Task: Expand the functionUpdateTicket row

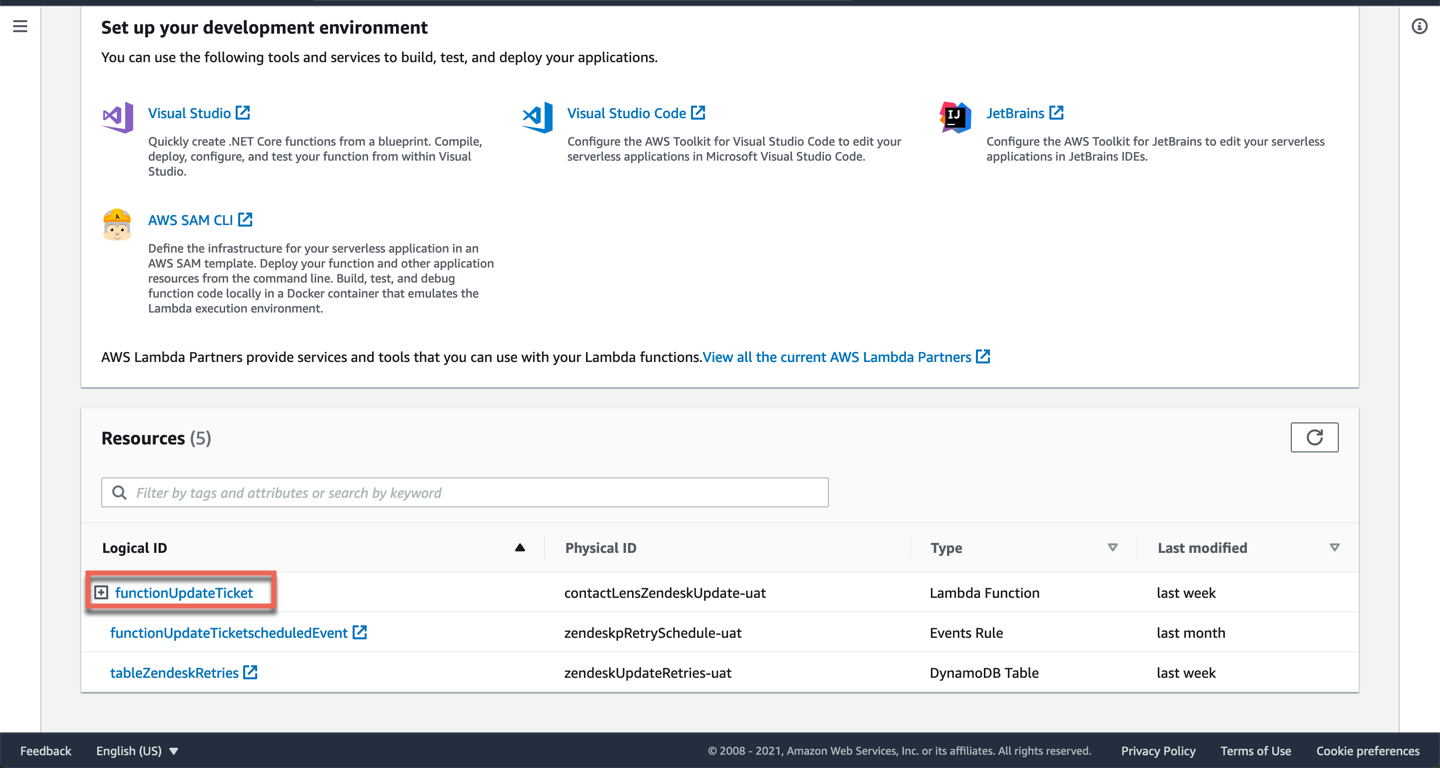Action: [x=101, y=593]
